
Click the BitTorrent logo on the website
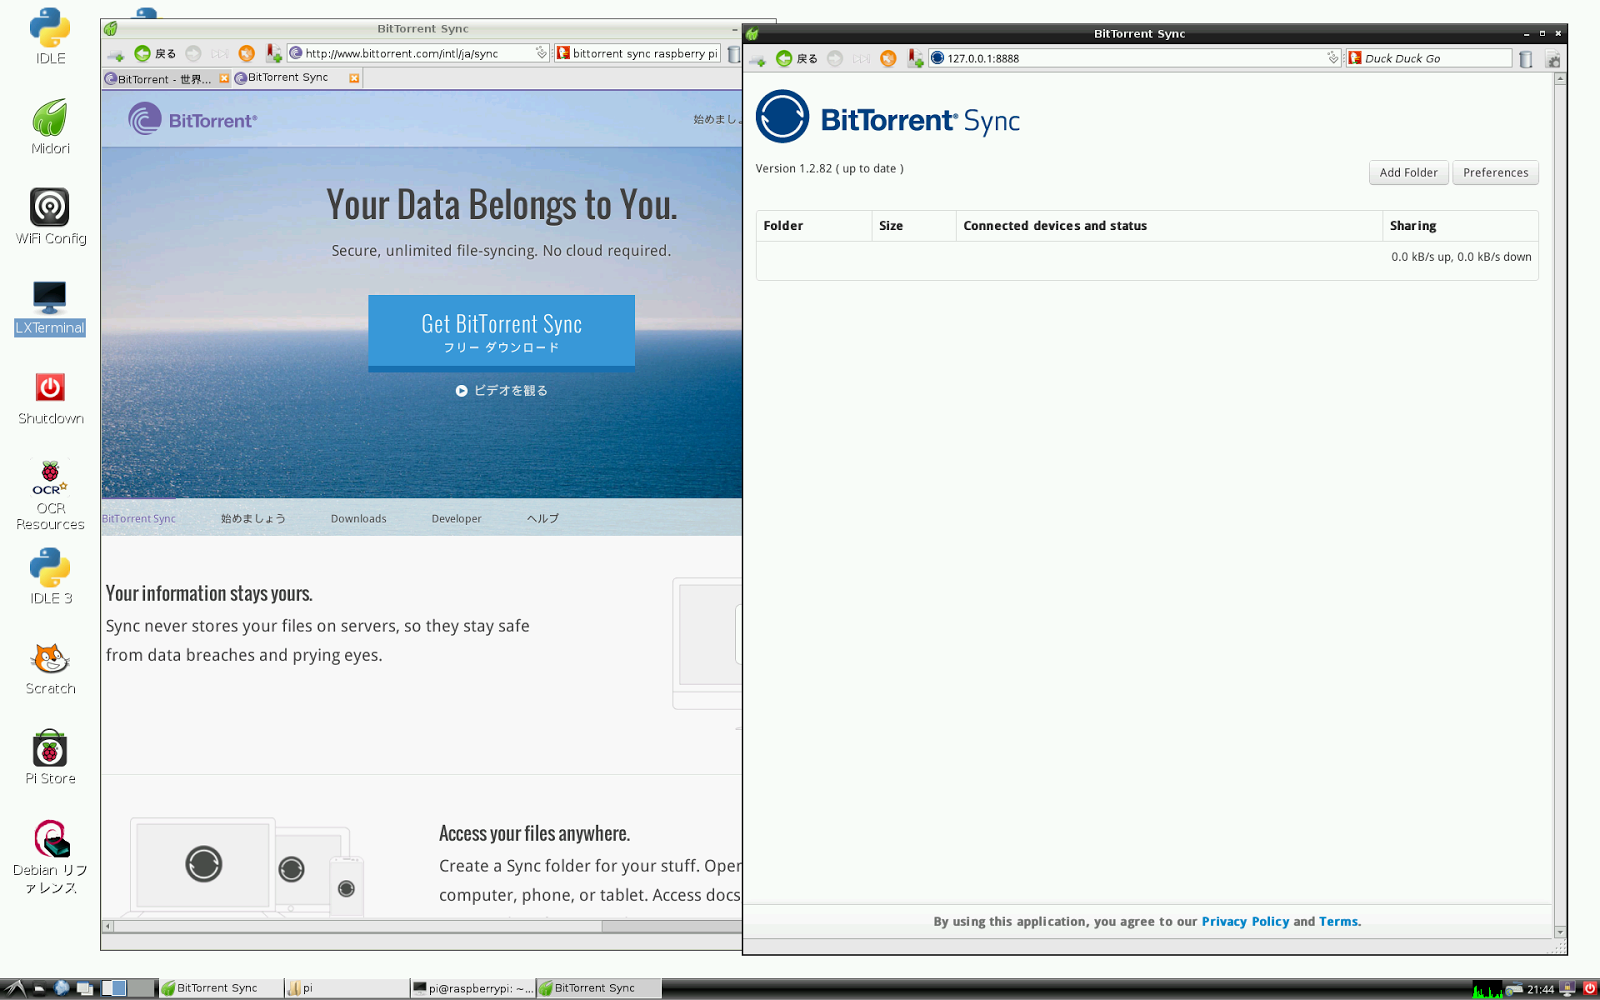pos(193,120)
